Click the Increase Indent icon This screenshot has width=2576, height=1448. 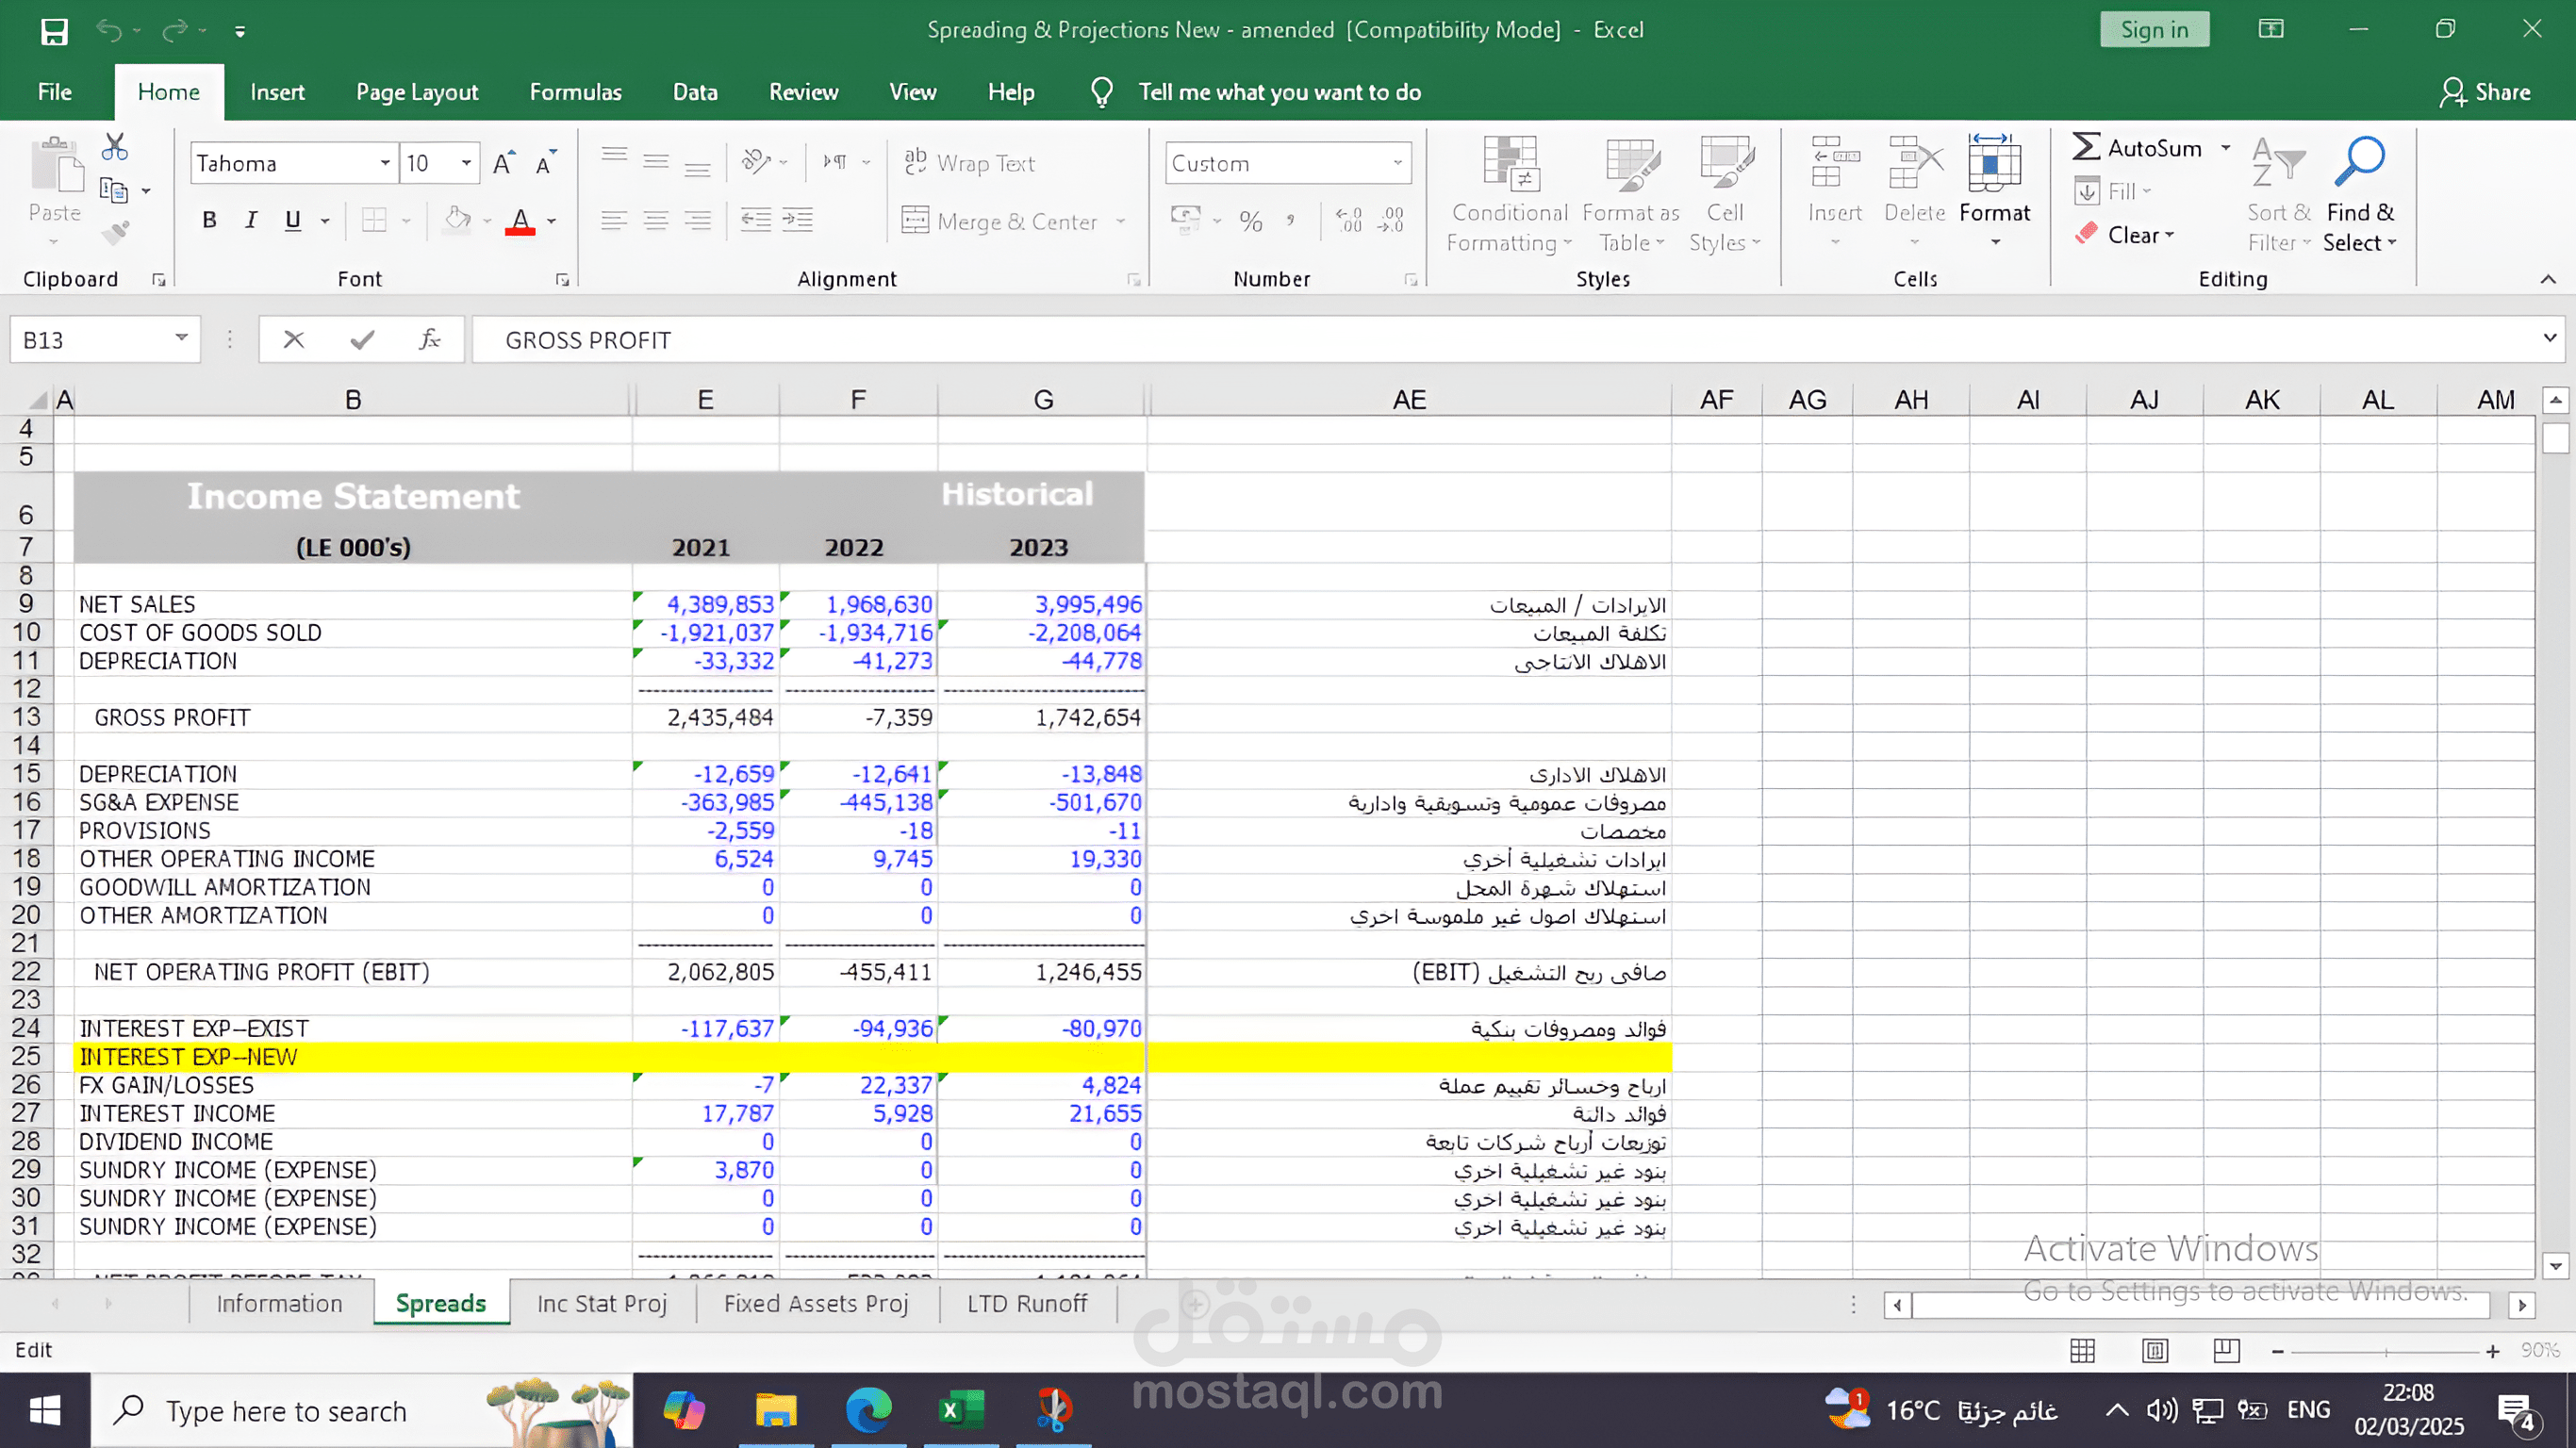[798, 220]
